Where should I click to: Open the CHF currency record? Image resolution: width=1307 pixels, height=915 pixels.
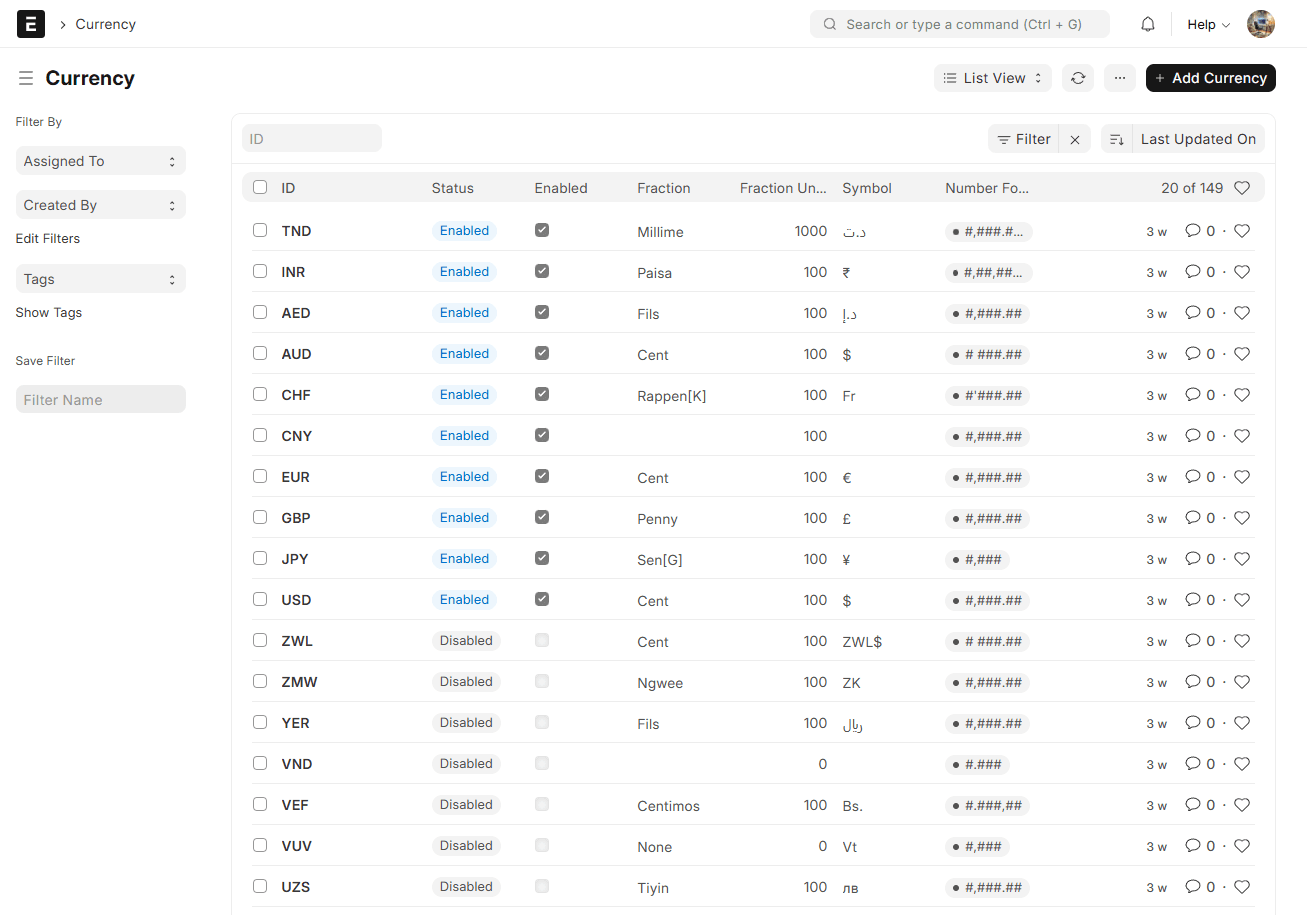296,395
